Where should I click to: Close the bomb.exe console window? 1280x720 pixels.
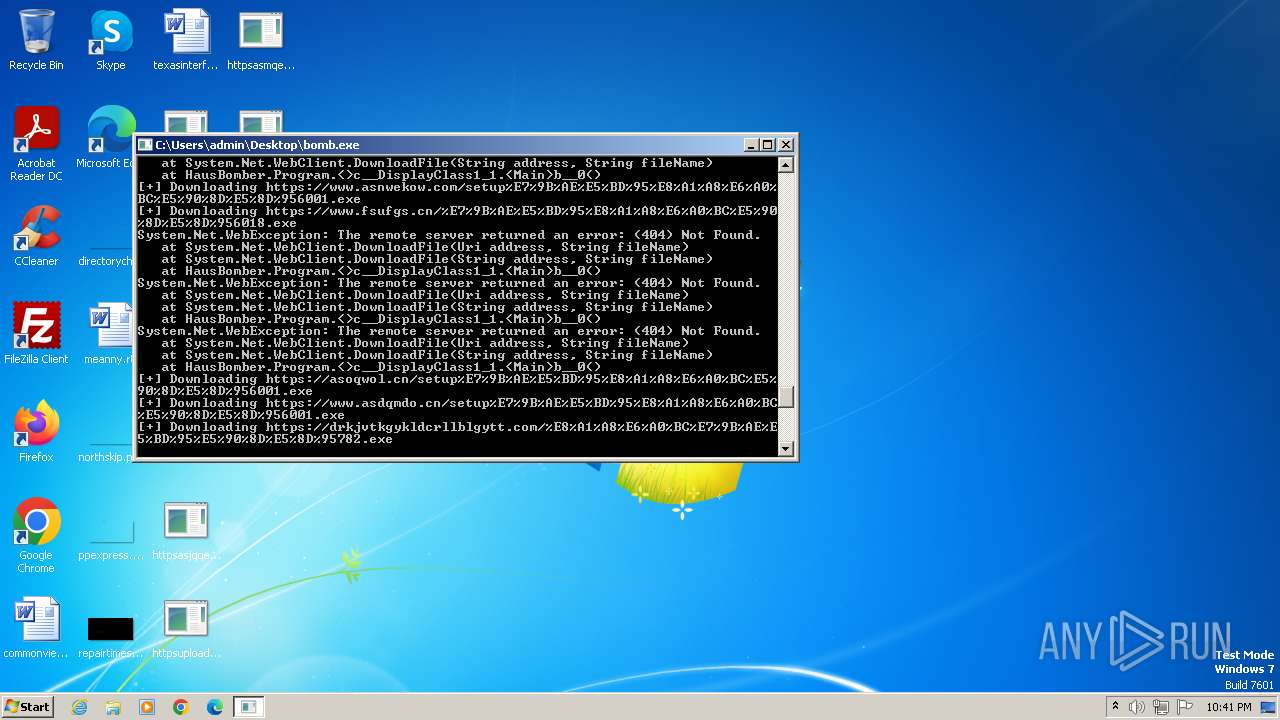[785, 145]
